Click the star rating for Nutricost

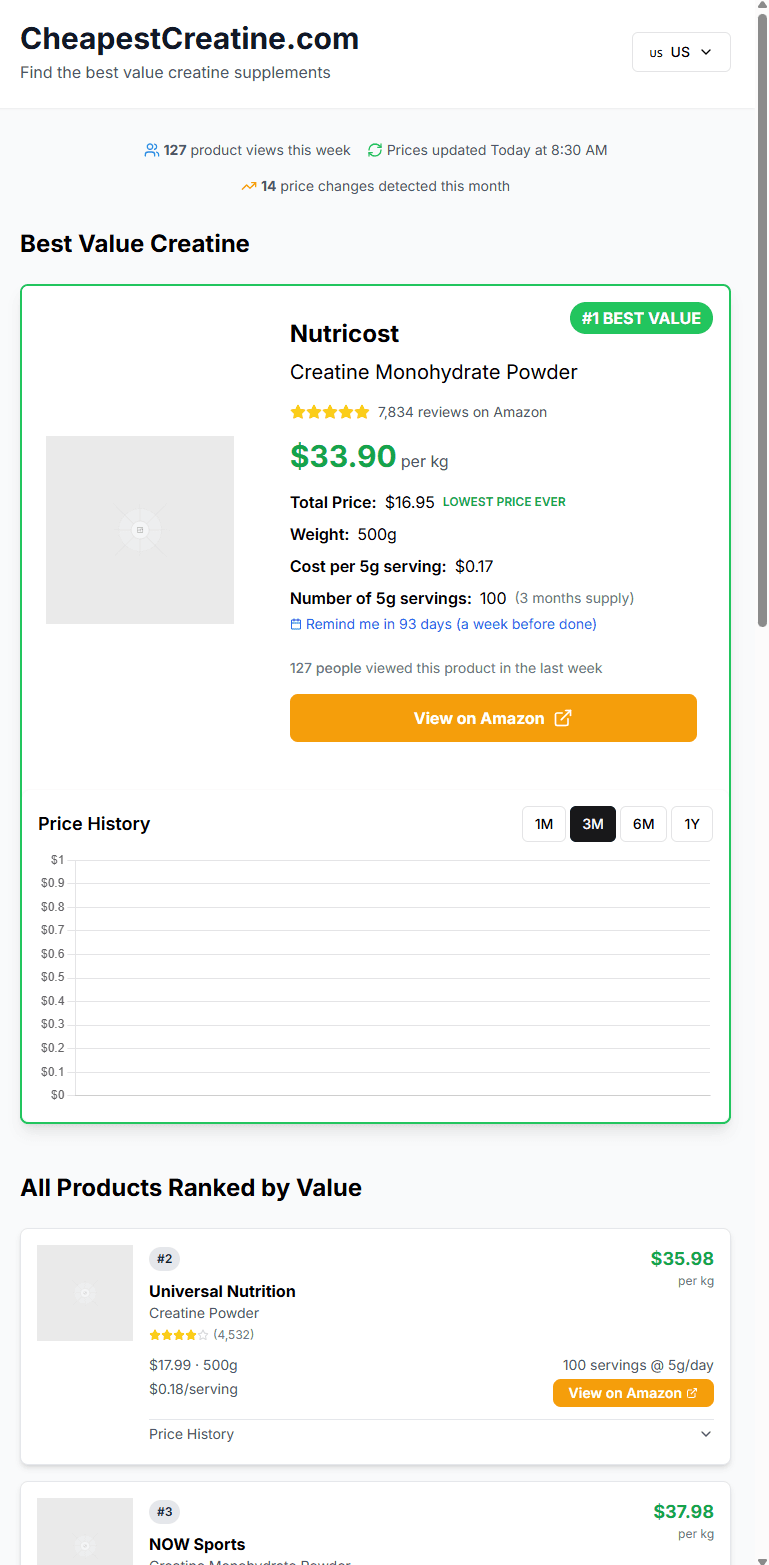click(329, 411)
